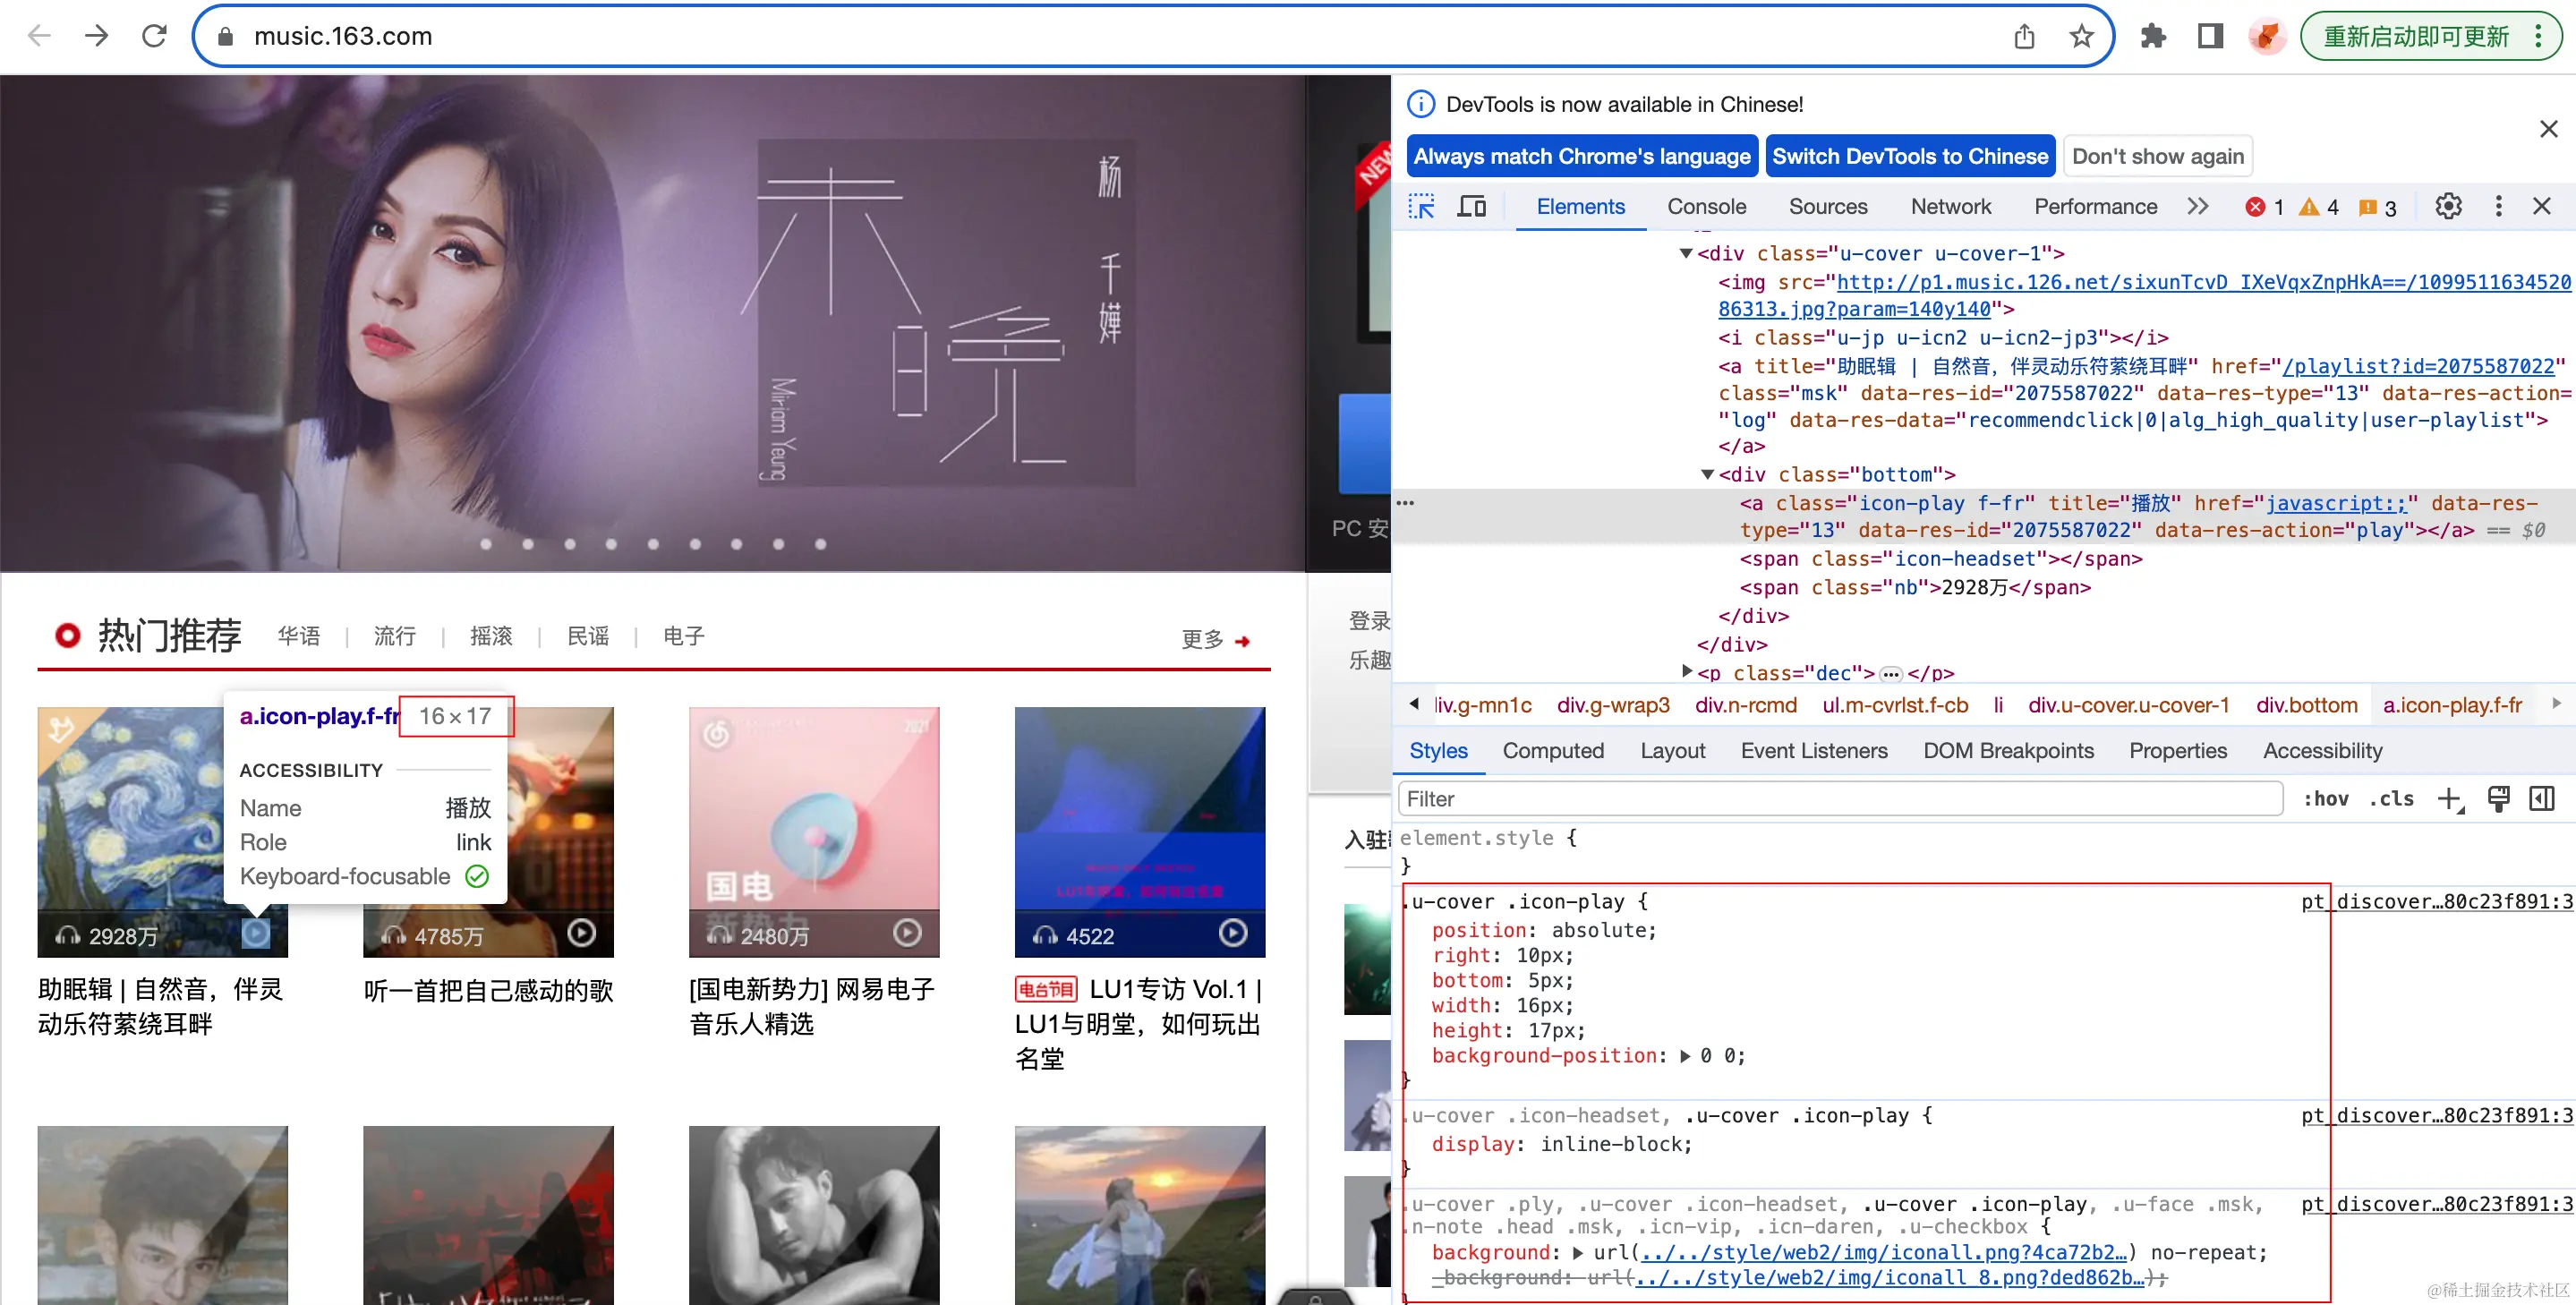Screen dimensions: 2576x1305
Task: Toggle the device toolbar
Action: [x=1471, y=207]
